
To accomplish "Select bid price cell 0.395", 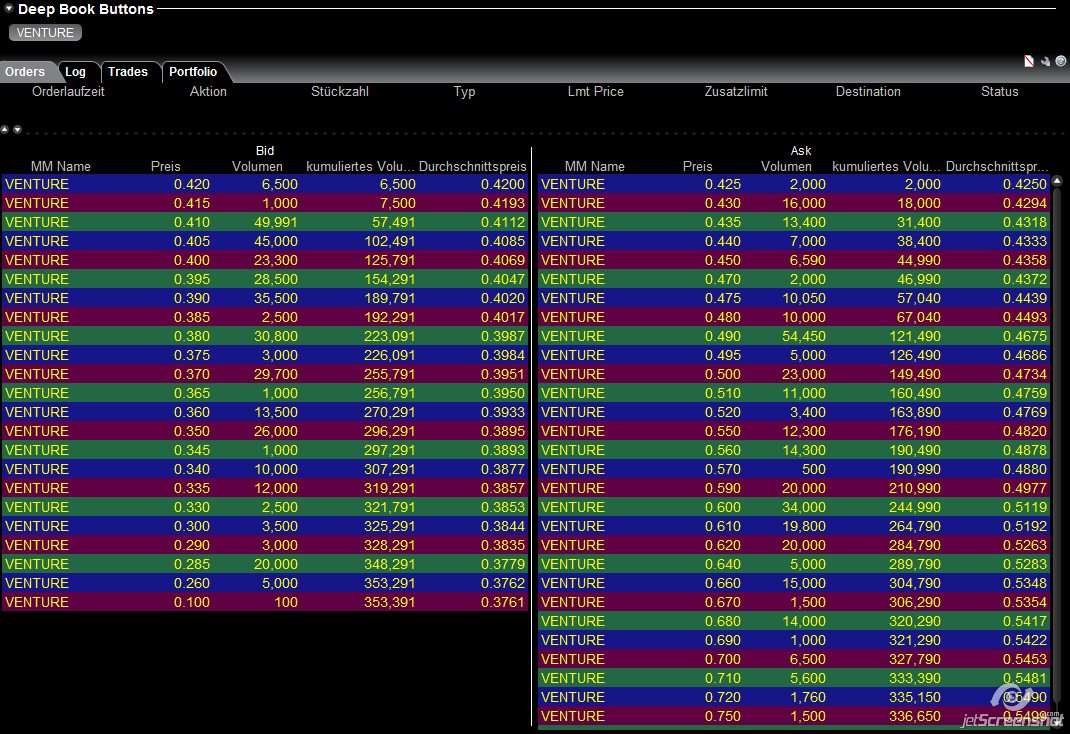I will pyautogui.click(x=192, y=280).
